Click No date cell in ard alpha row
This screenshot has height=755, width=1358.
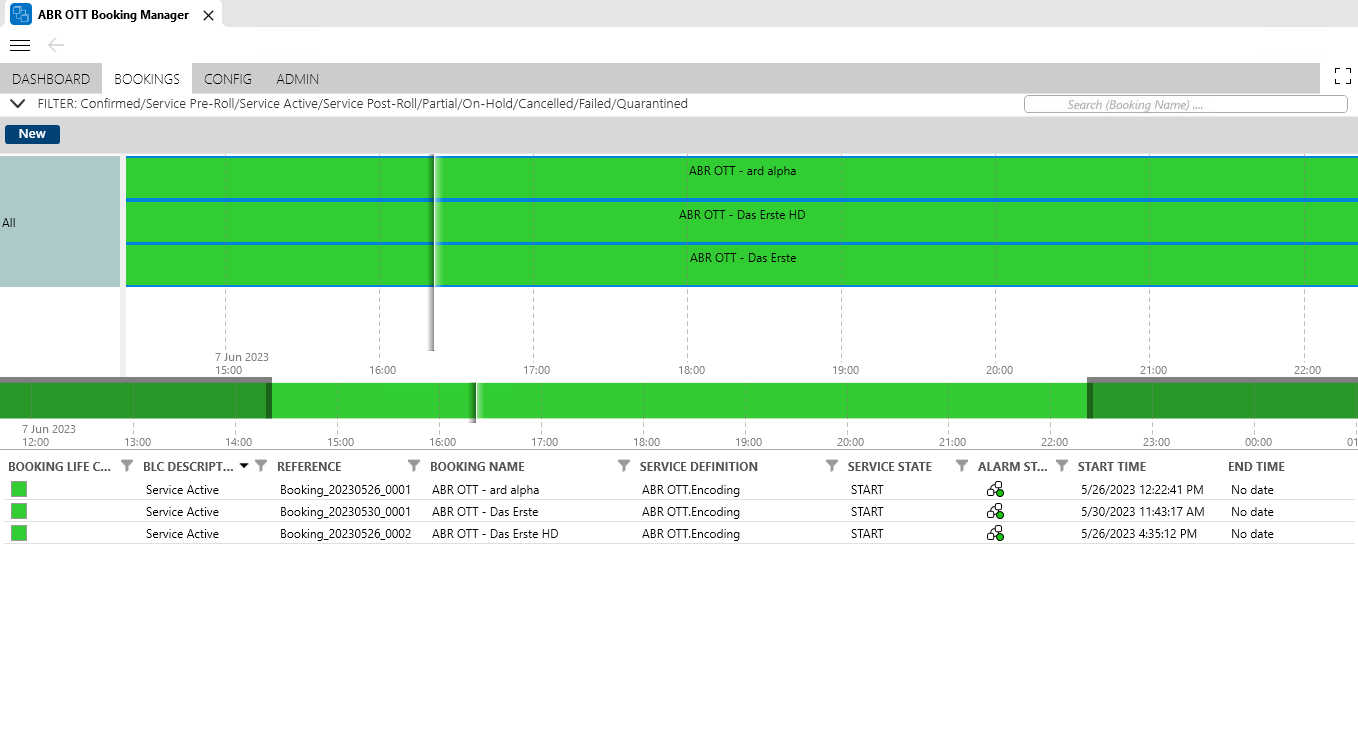coord(1252,490)
